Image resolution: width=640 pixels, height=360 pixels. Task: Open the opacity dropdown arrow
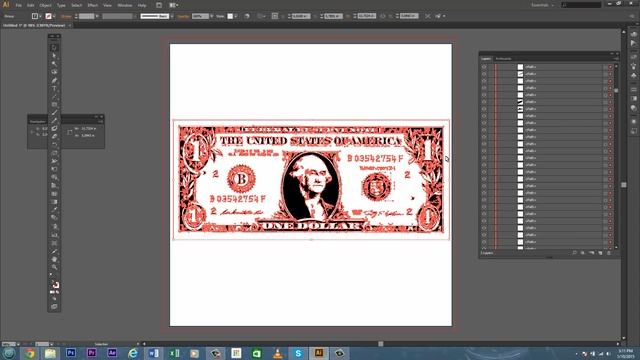[x=211, y=16]
